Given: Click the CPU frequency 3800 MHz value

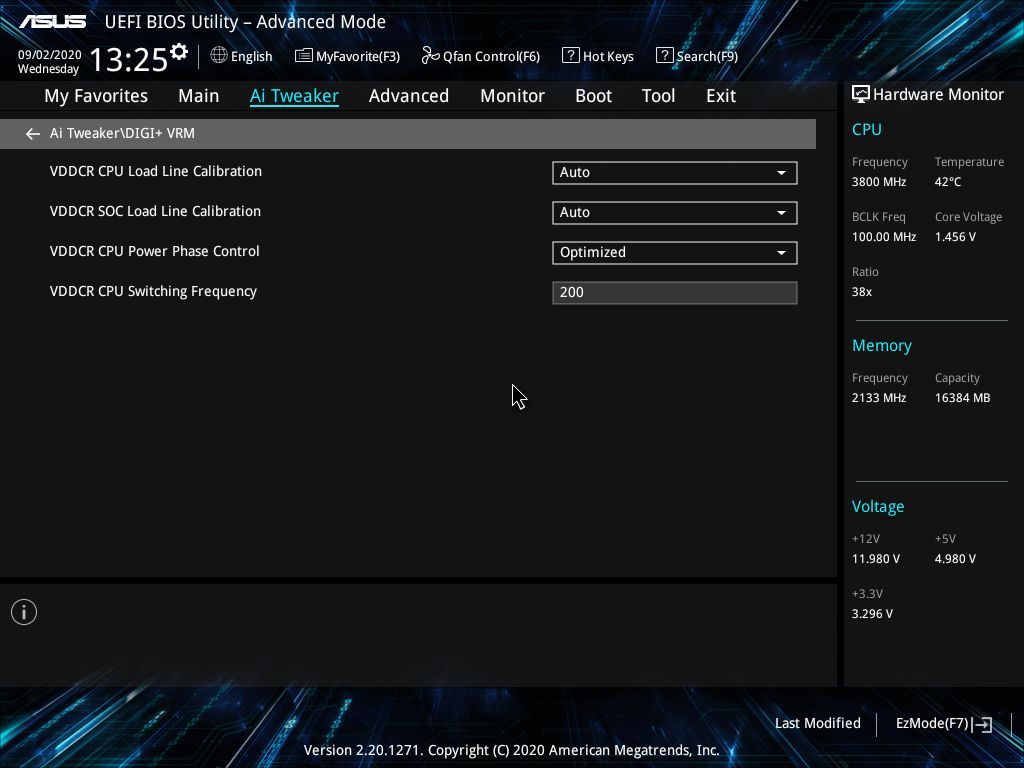Looking at the screenshot, I should (878, 182).
